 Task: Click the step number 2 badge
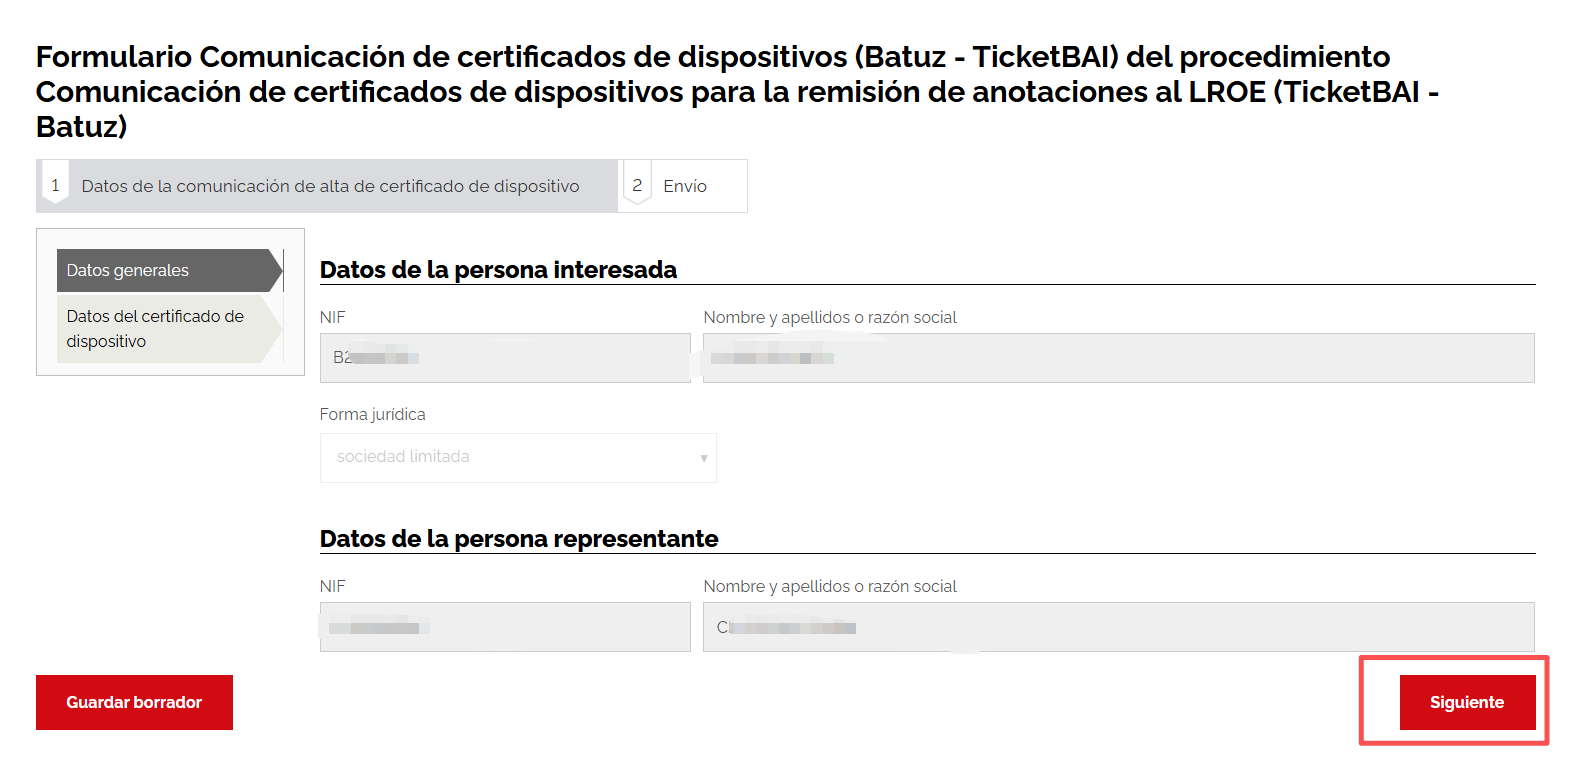637,185
